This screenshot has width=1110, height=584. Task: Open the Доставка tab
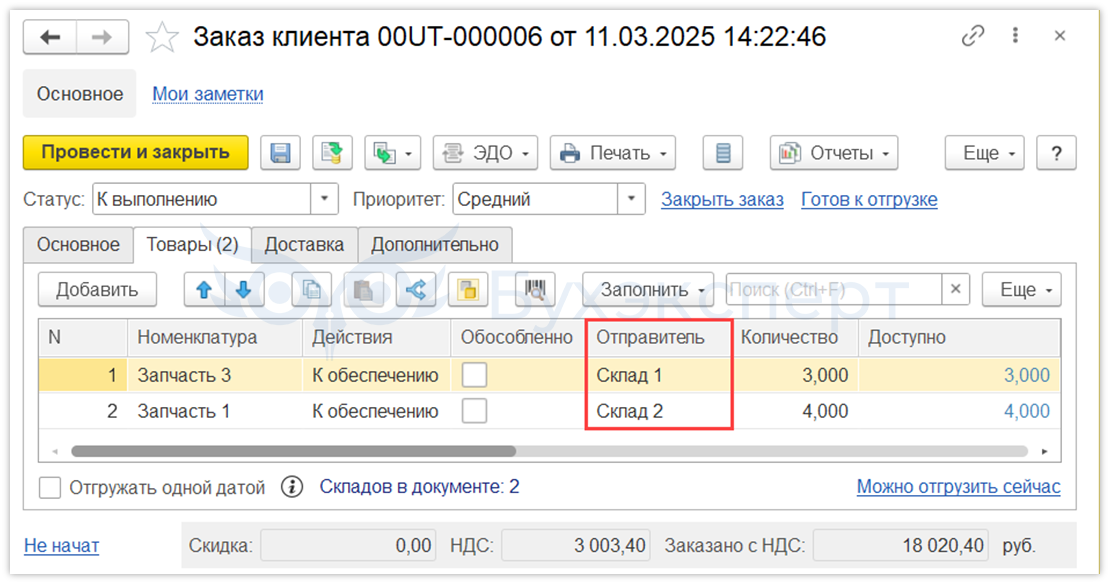pos(304,245)
